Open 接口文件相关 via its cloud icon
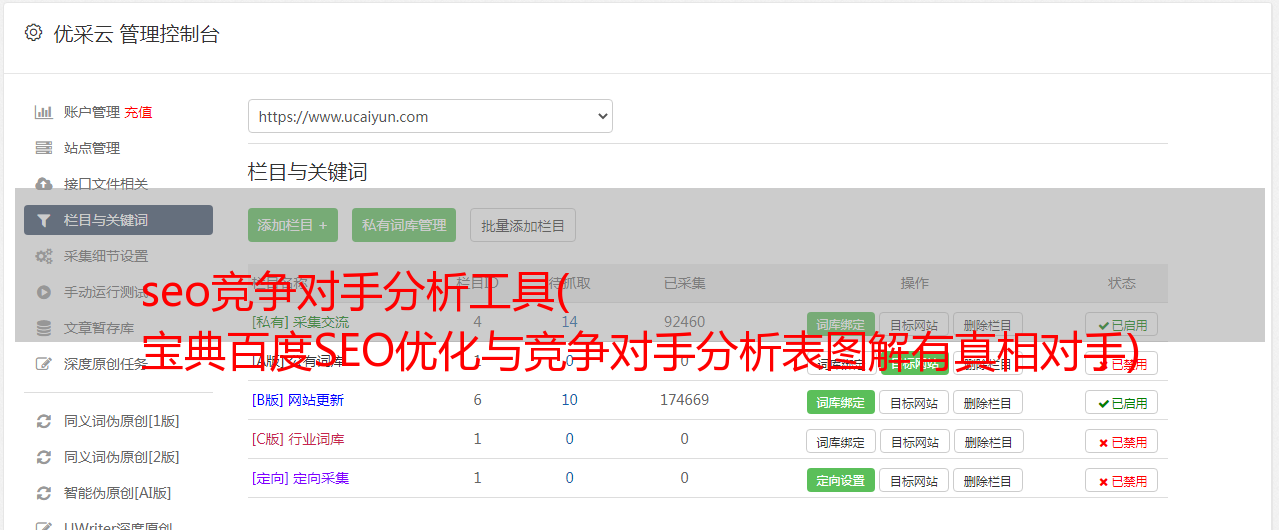This screenshot has height=530, width=1279. click(44, 184)
